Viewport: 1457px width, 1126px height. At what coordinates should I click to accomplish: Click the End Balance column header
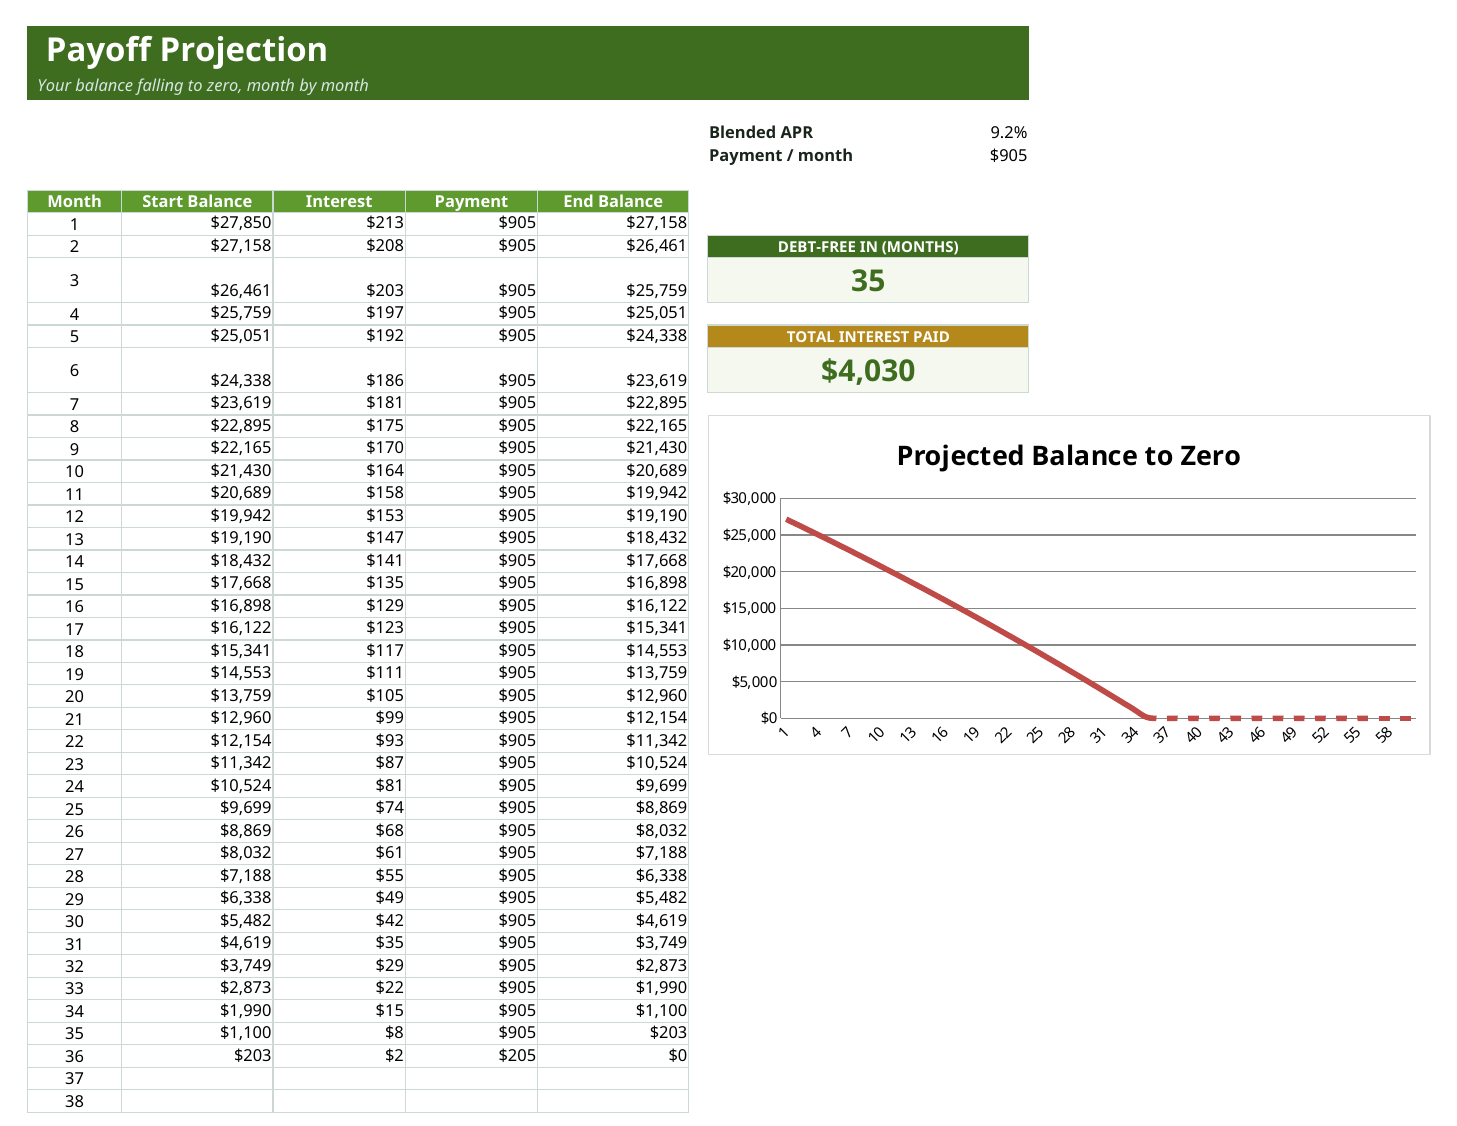613,201
